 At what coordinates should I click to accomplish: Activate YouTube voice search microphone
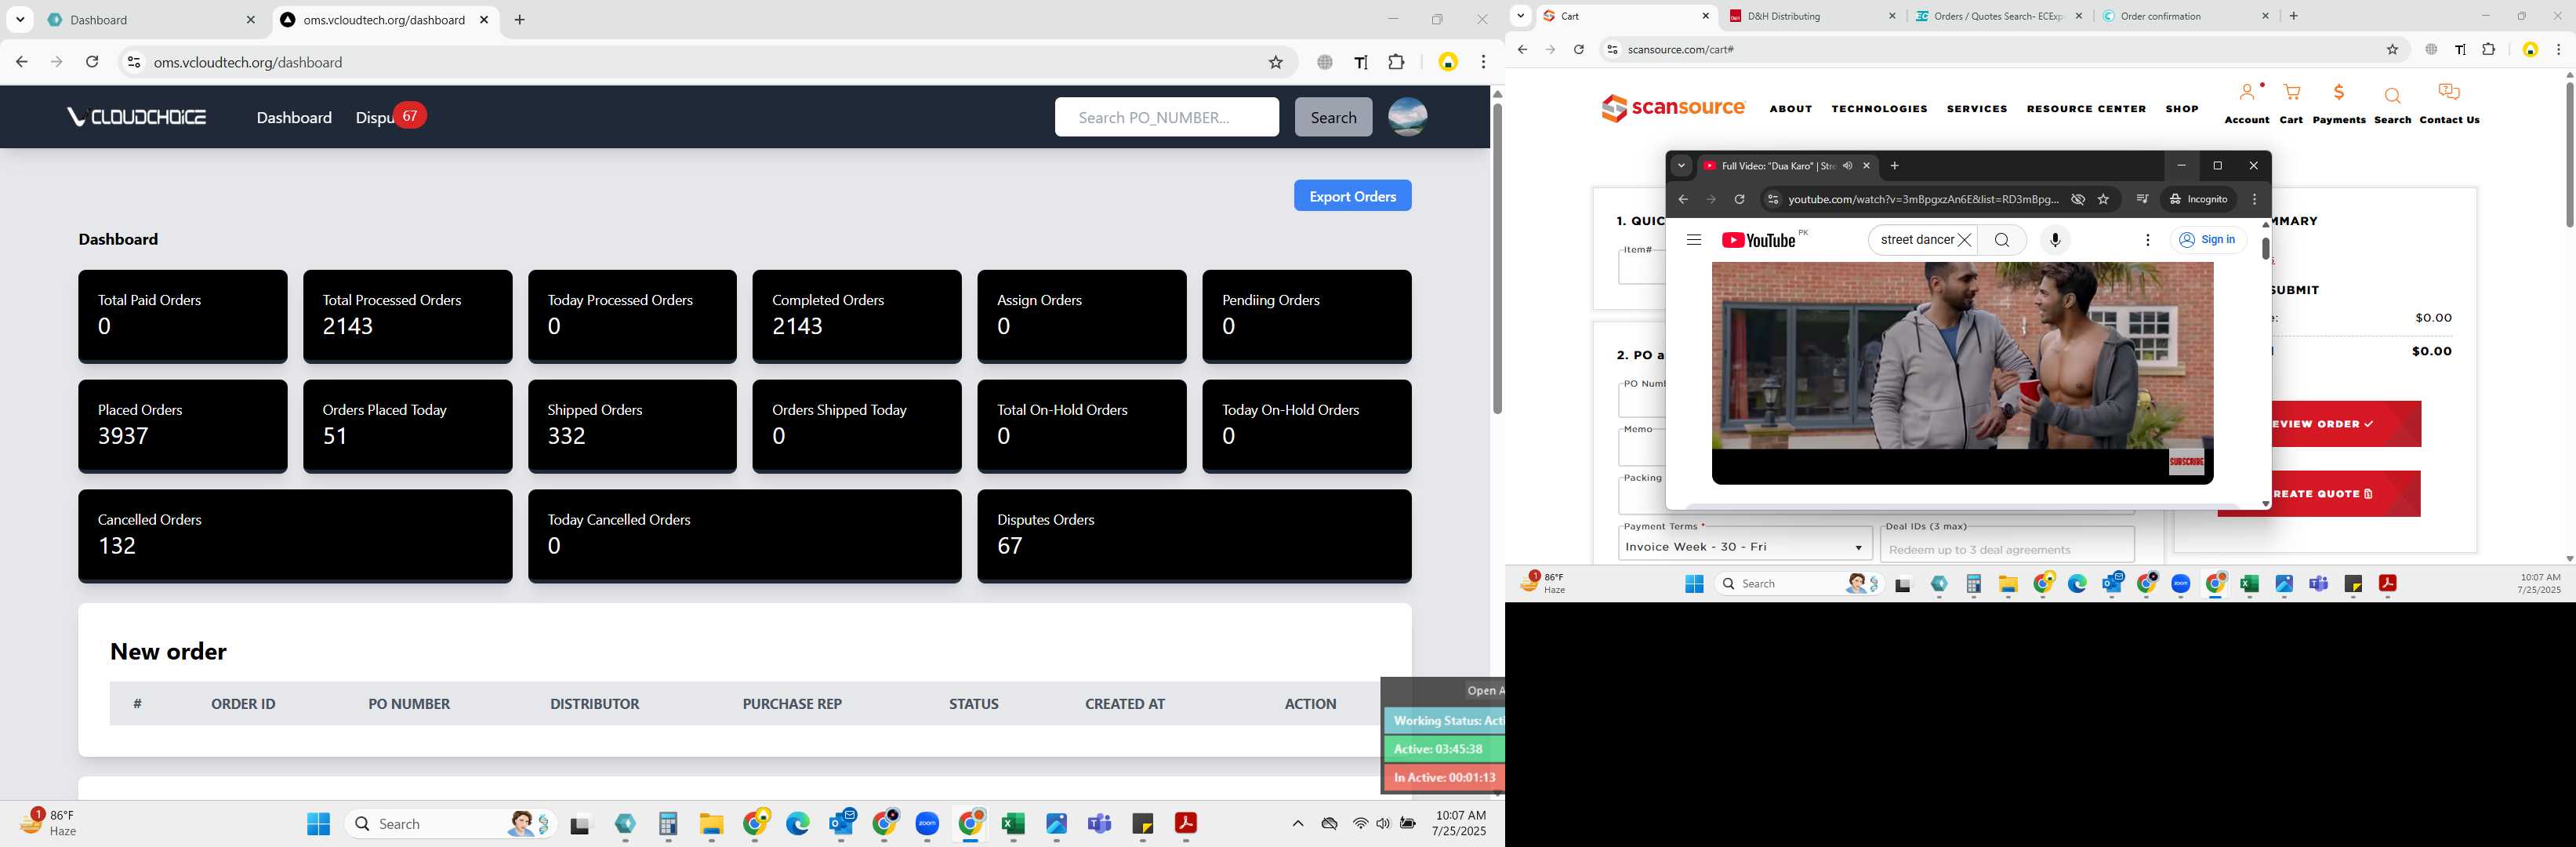[x=2055, y=240]
